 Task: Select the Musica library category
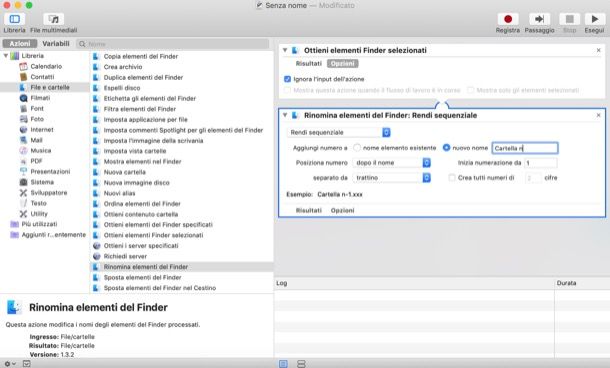coord(40,151)
